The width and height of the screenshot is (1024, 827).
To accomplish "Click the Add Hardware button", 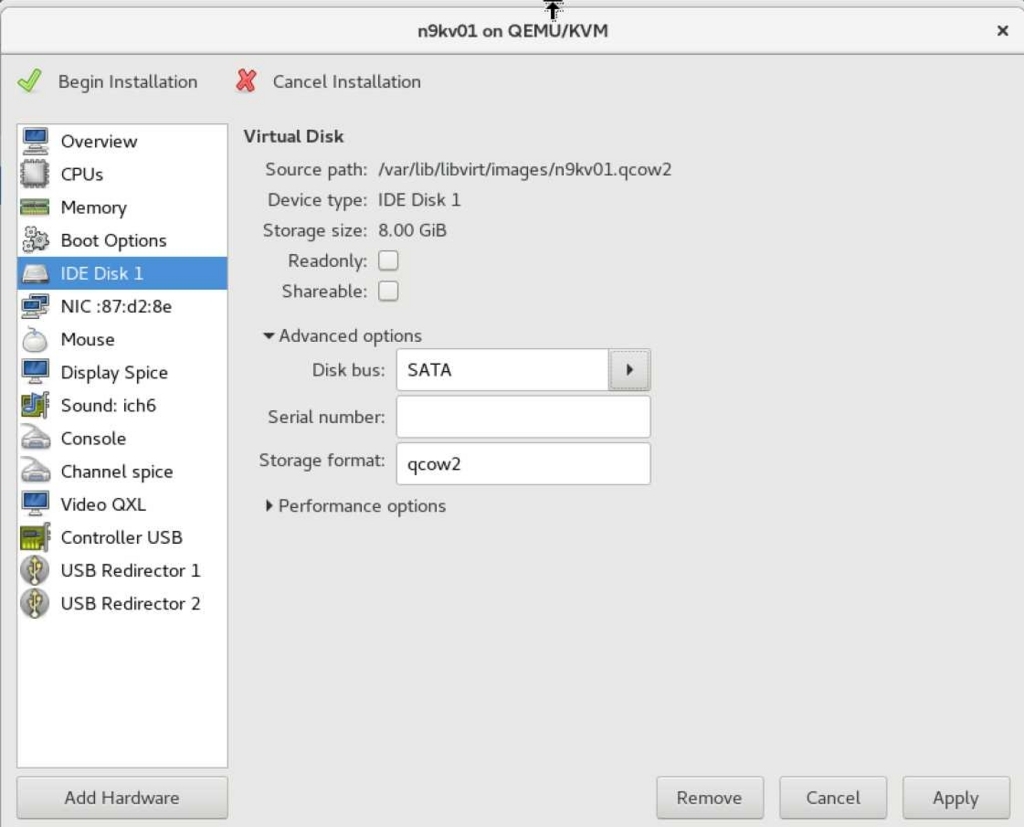I will point(122,798).
